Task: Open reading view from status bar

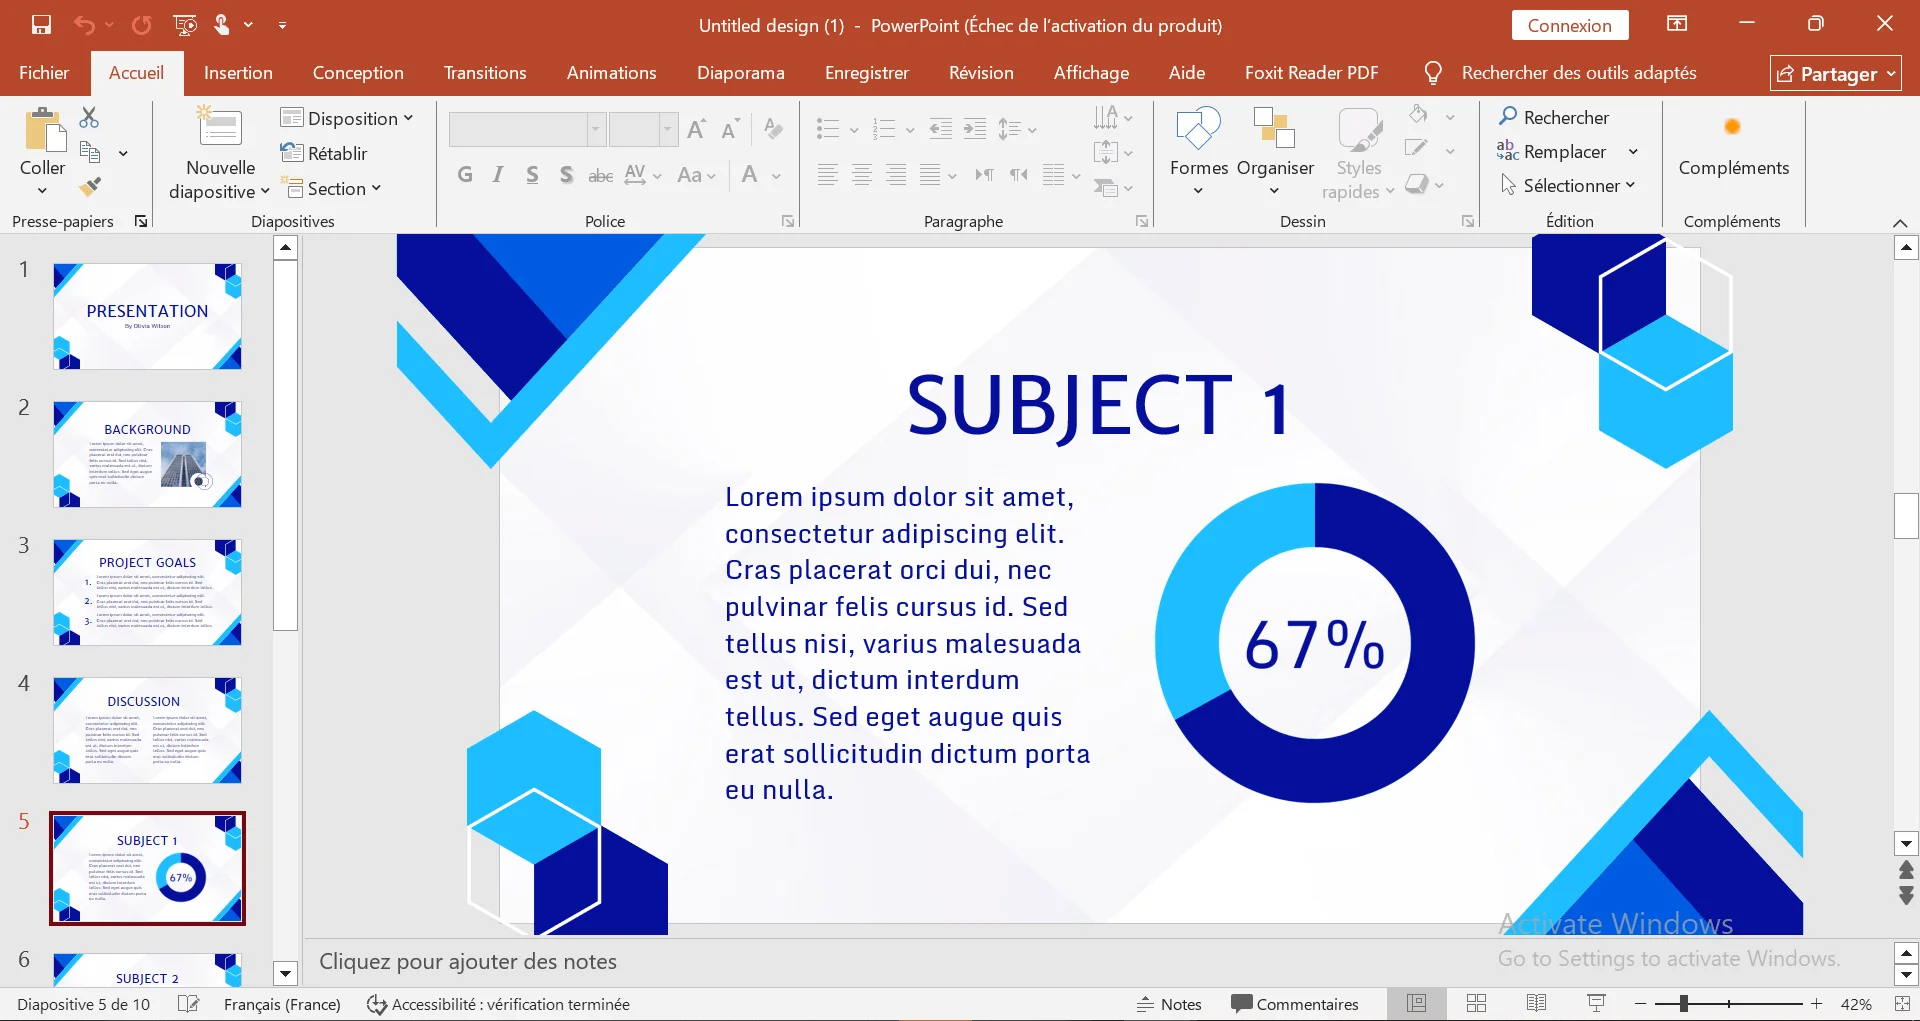Action: [1536, 1003]
